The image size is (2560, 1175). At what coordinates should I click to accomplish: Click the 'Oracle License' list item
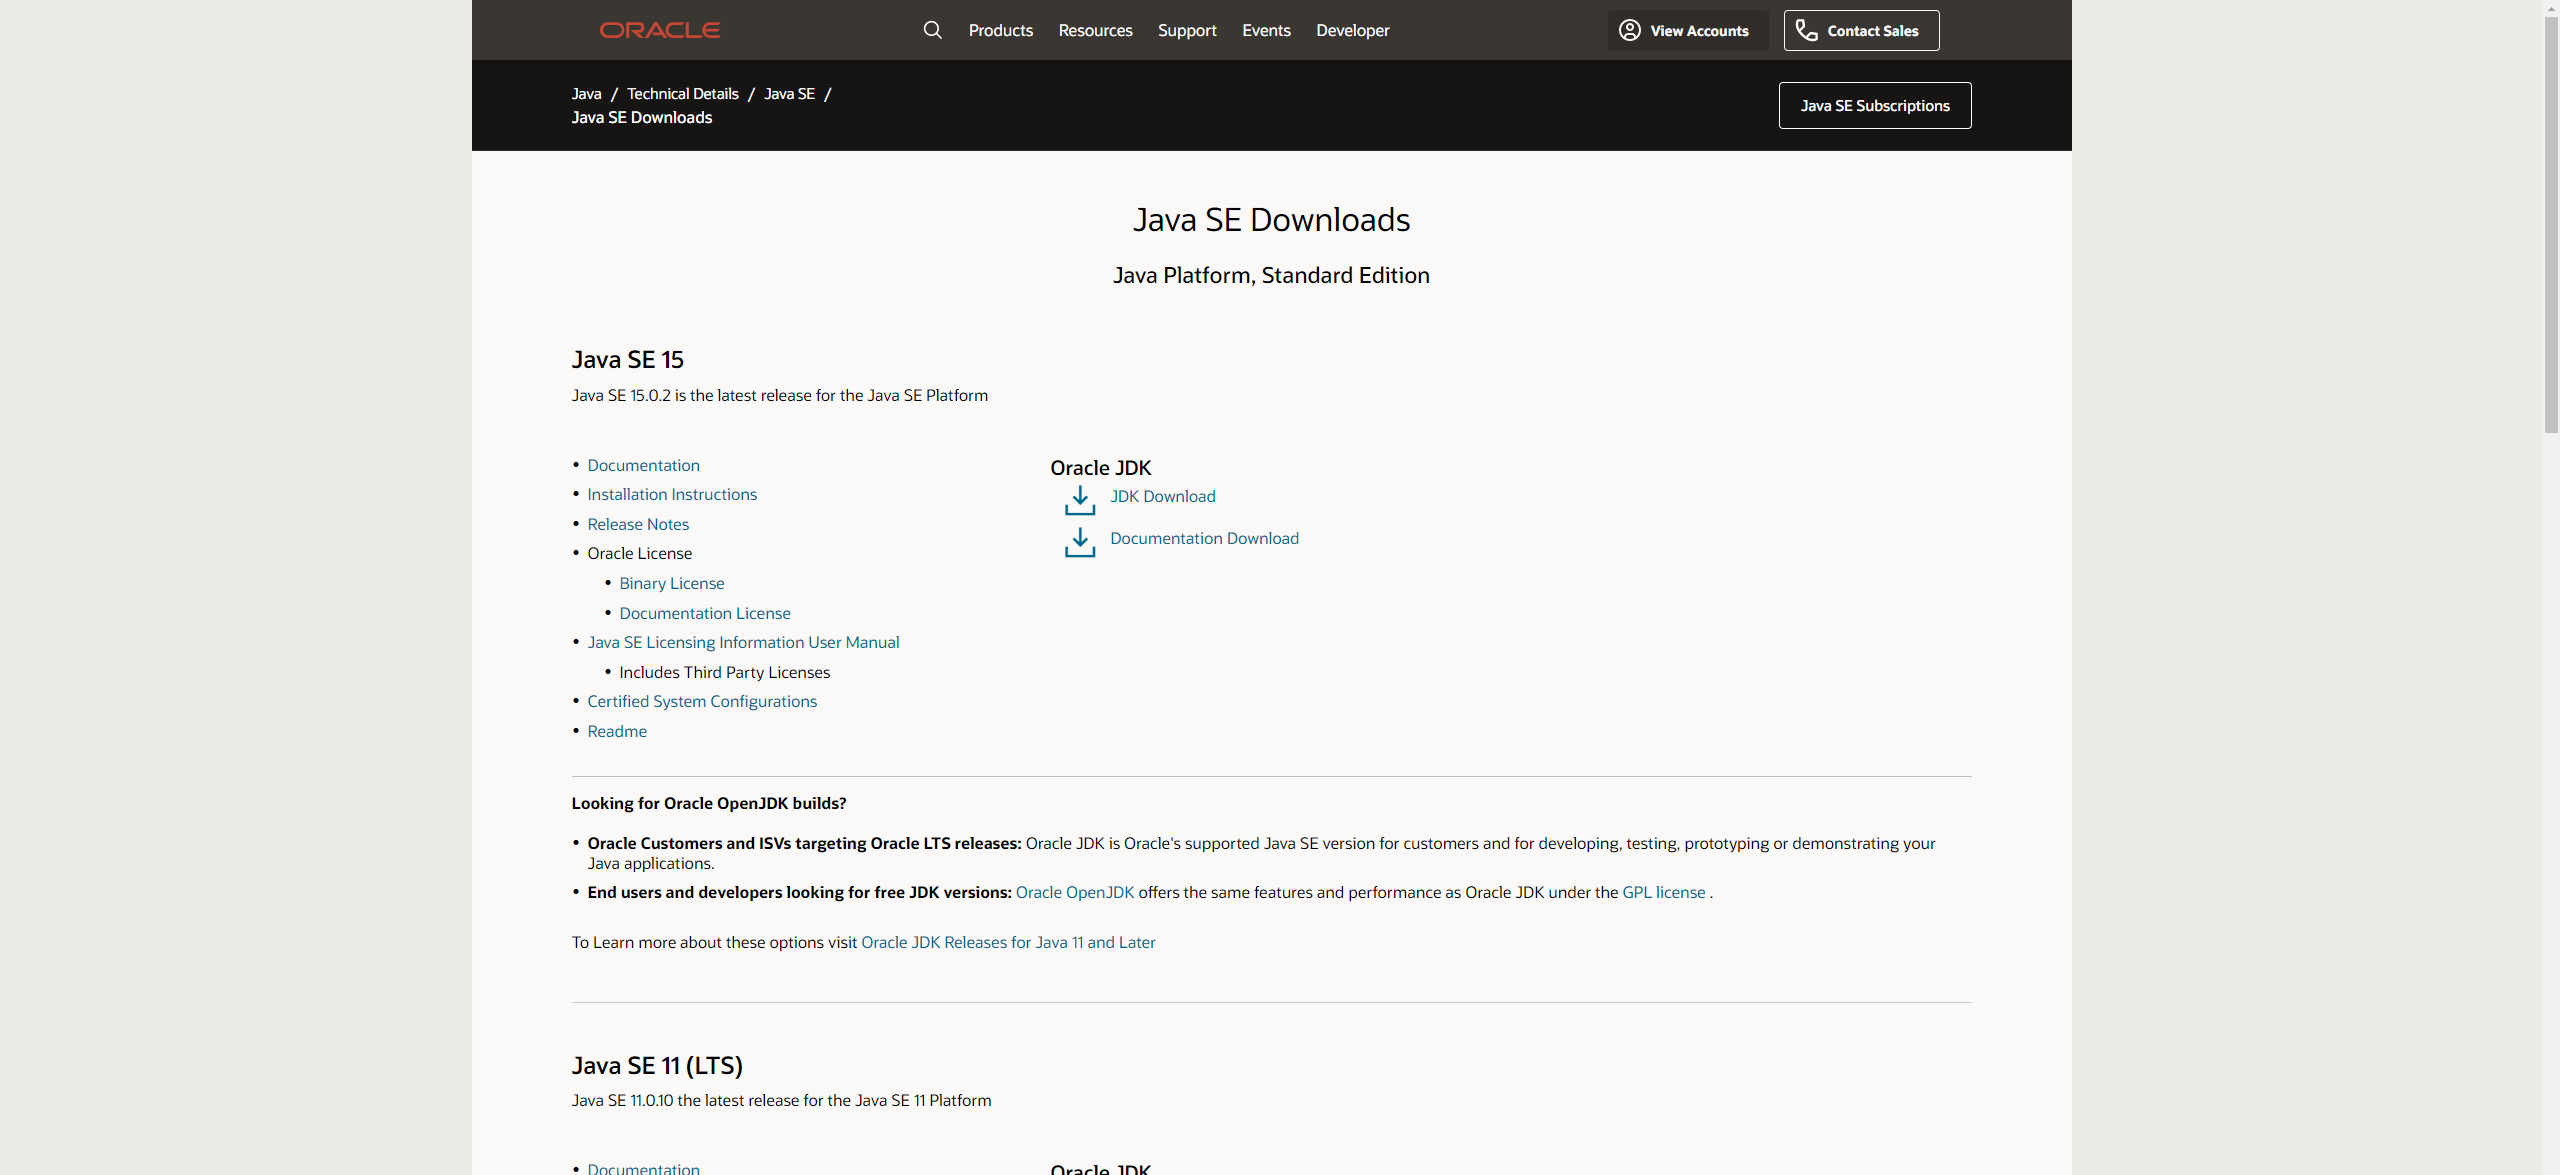(639, 553)
